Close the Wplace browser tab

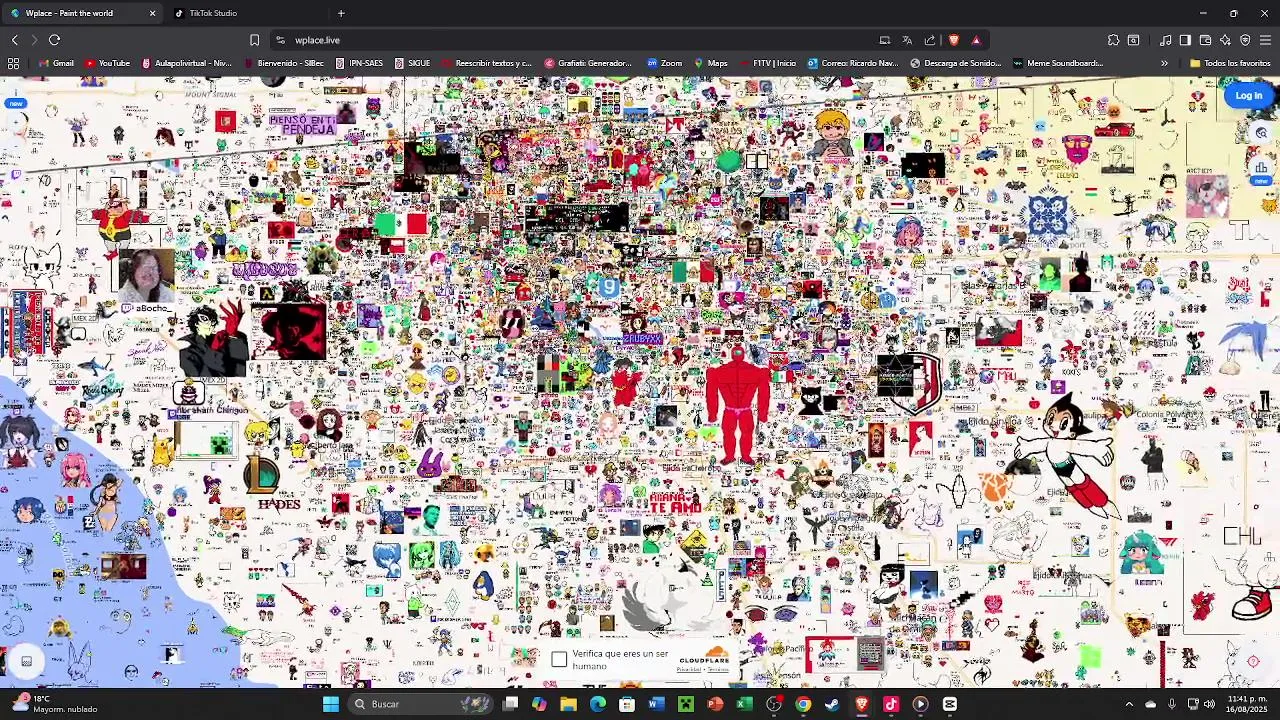coord(152,13)
